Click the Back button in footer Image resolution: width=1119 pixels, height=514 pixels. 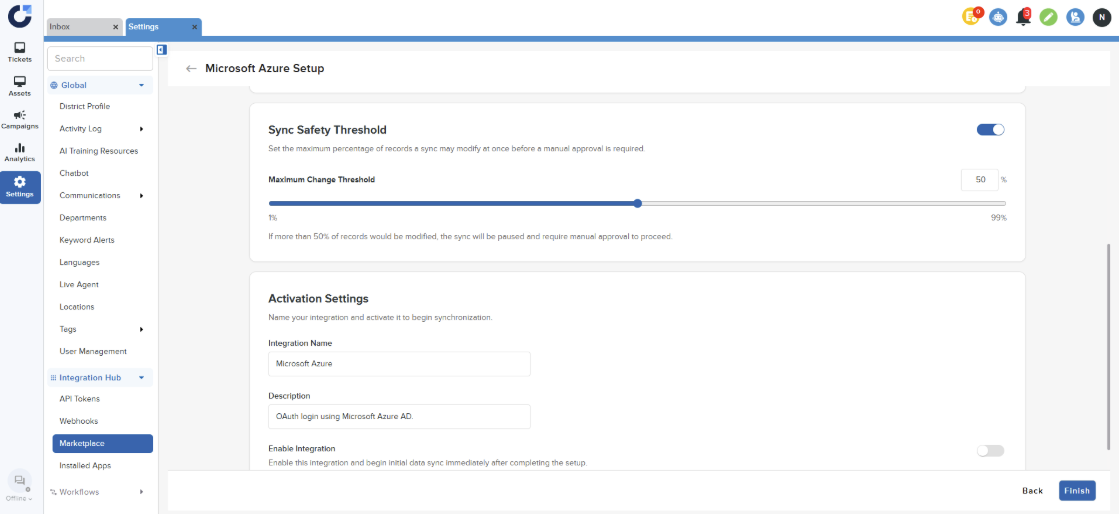tap(1032, 491)
